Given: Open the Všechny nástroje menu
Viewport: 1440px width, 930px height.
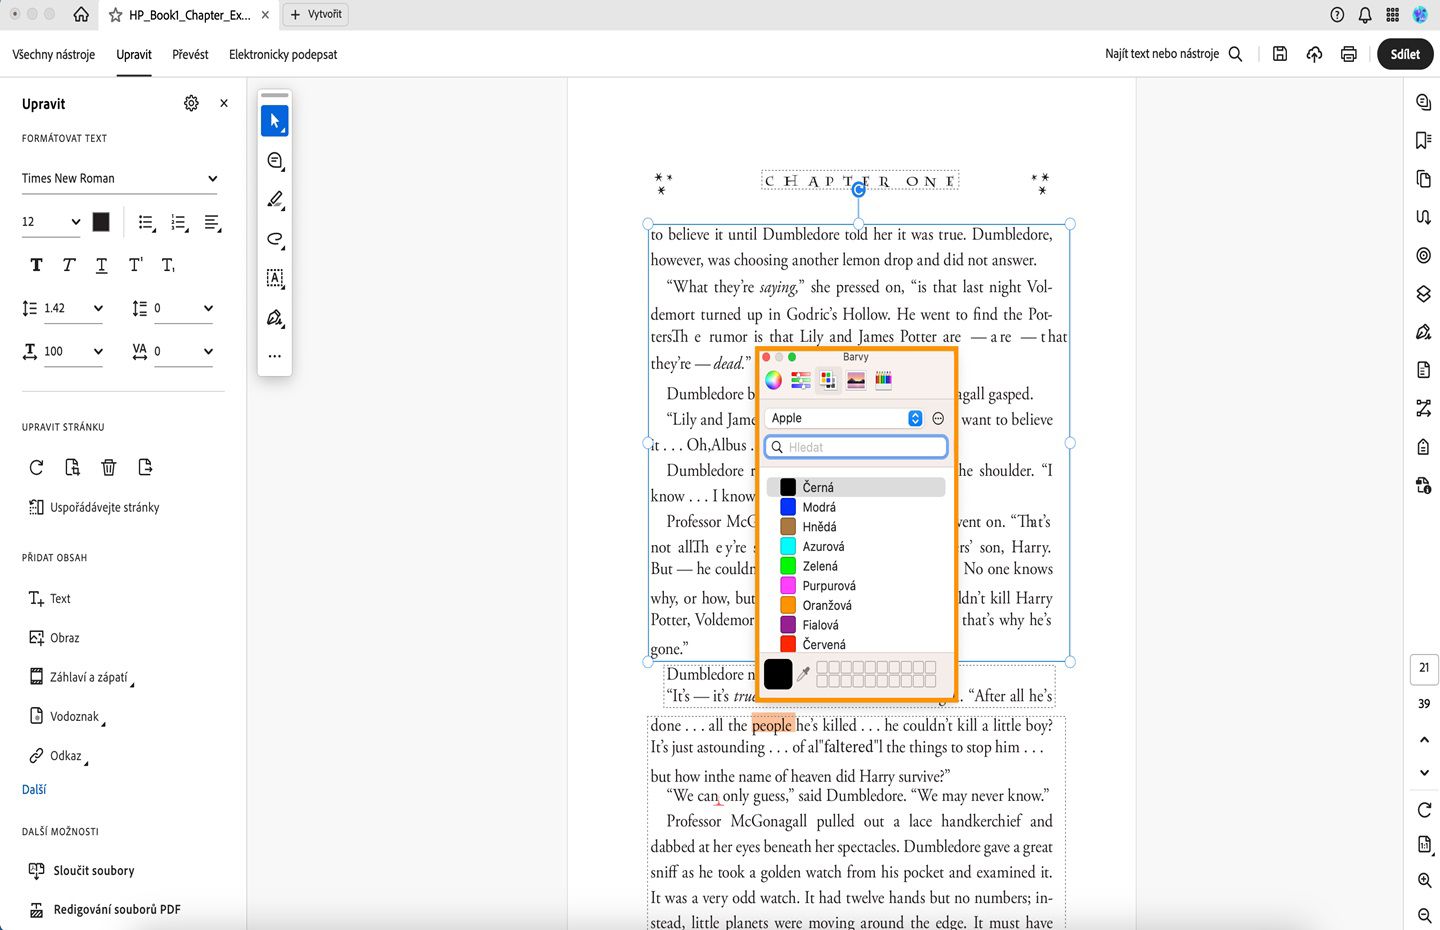Looking at the screenshot, I should pos(54,54).
